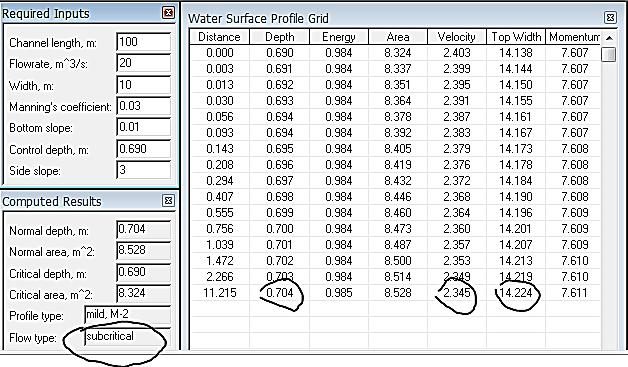Viewport: 628px width, 367px height.
Task: Select the Critical area result field
Action: click(x=144, y=294)
